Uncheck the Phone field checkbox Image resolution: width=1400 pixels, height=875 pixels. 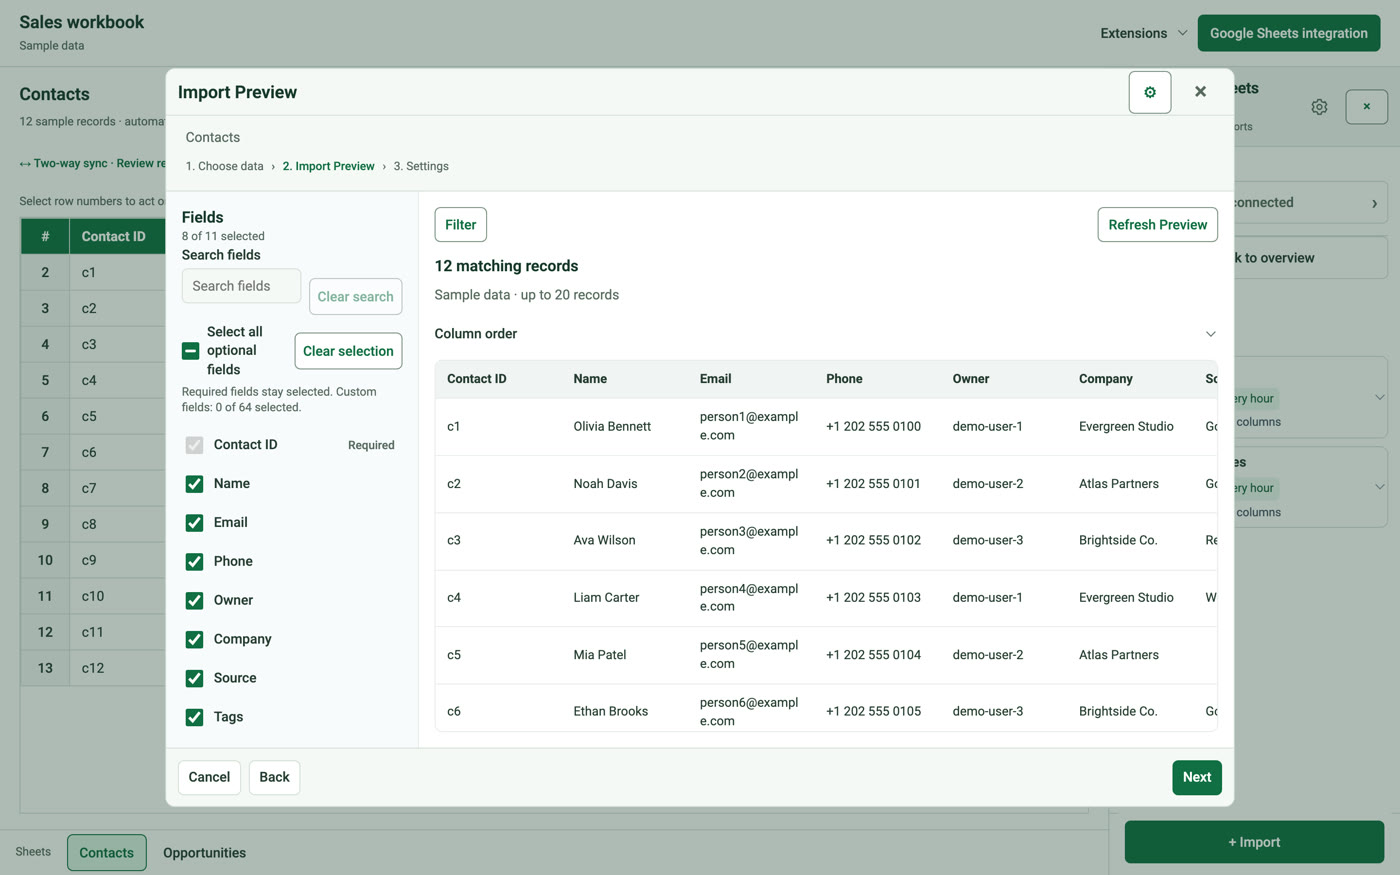[195, 562]
